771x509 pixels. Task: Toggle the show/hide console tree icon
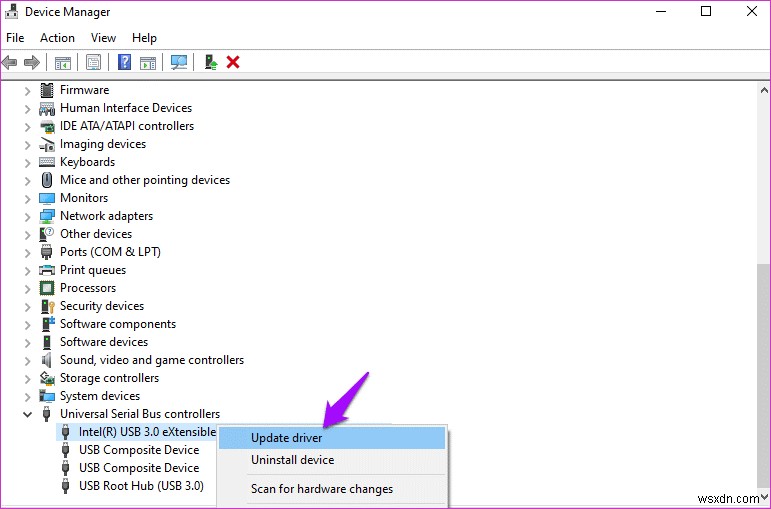[62, 62]
